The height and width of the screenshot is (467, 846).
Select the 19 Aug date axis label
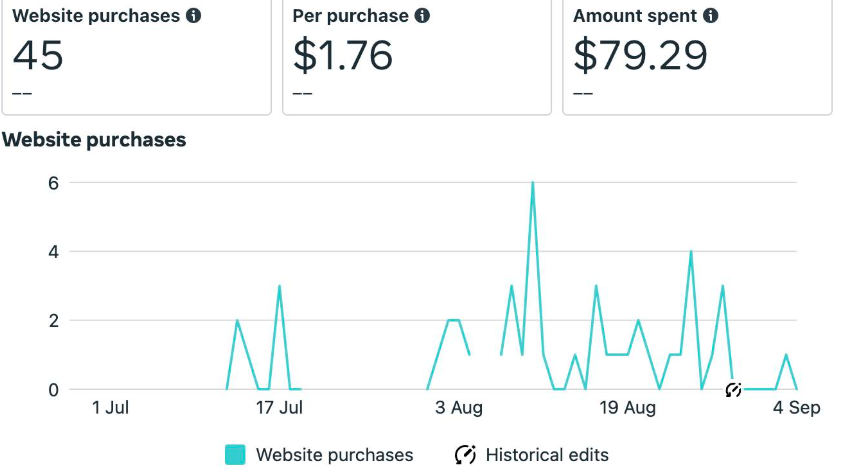[x=628, y=408]
